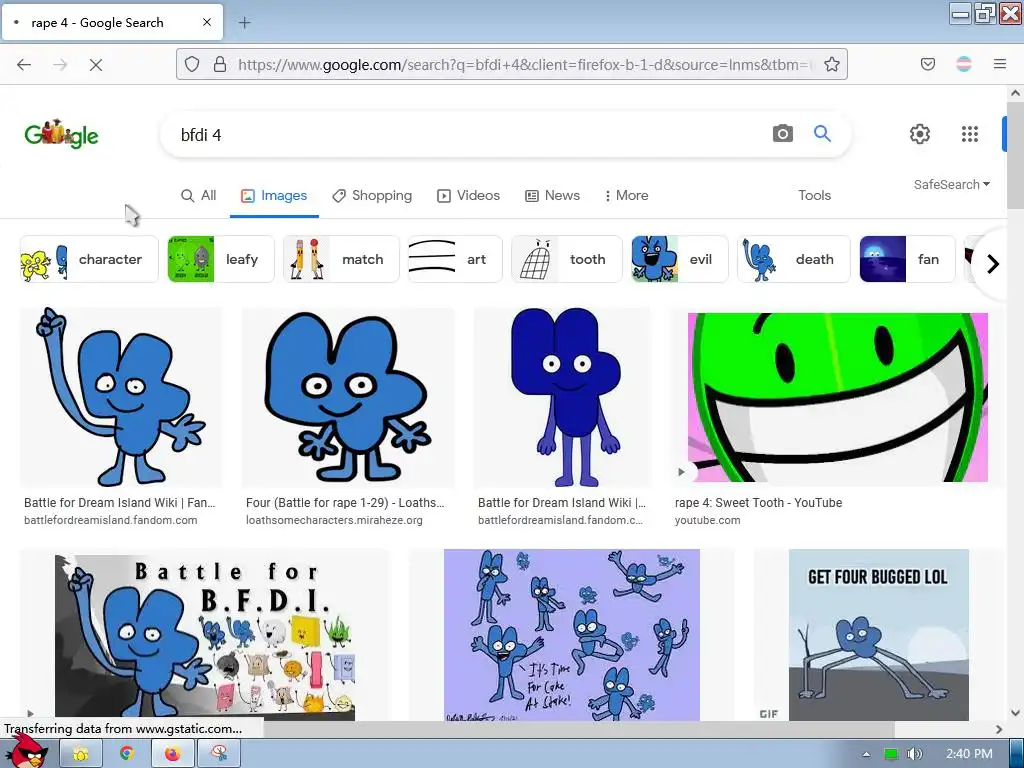Open the purple multi-pose Four sketch image
Screen dimensions: 1024x768
pyautogui.click(x=571, y=635)
